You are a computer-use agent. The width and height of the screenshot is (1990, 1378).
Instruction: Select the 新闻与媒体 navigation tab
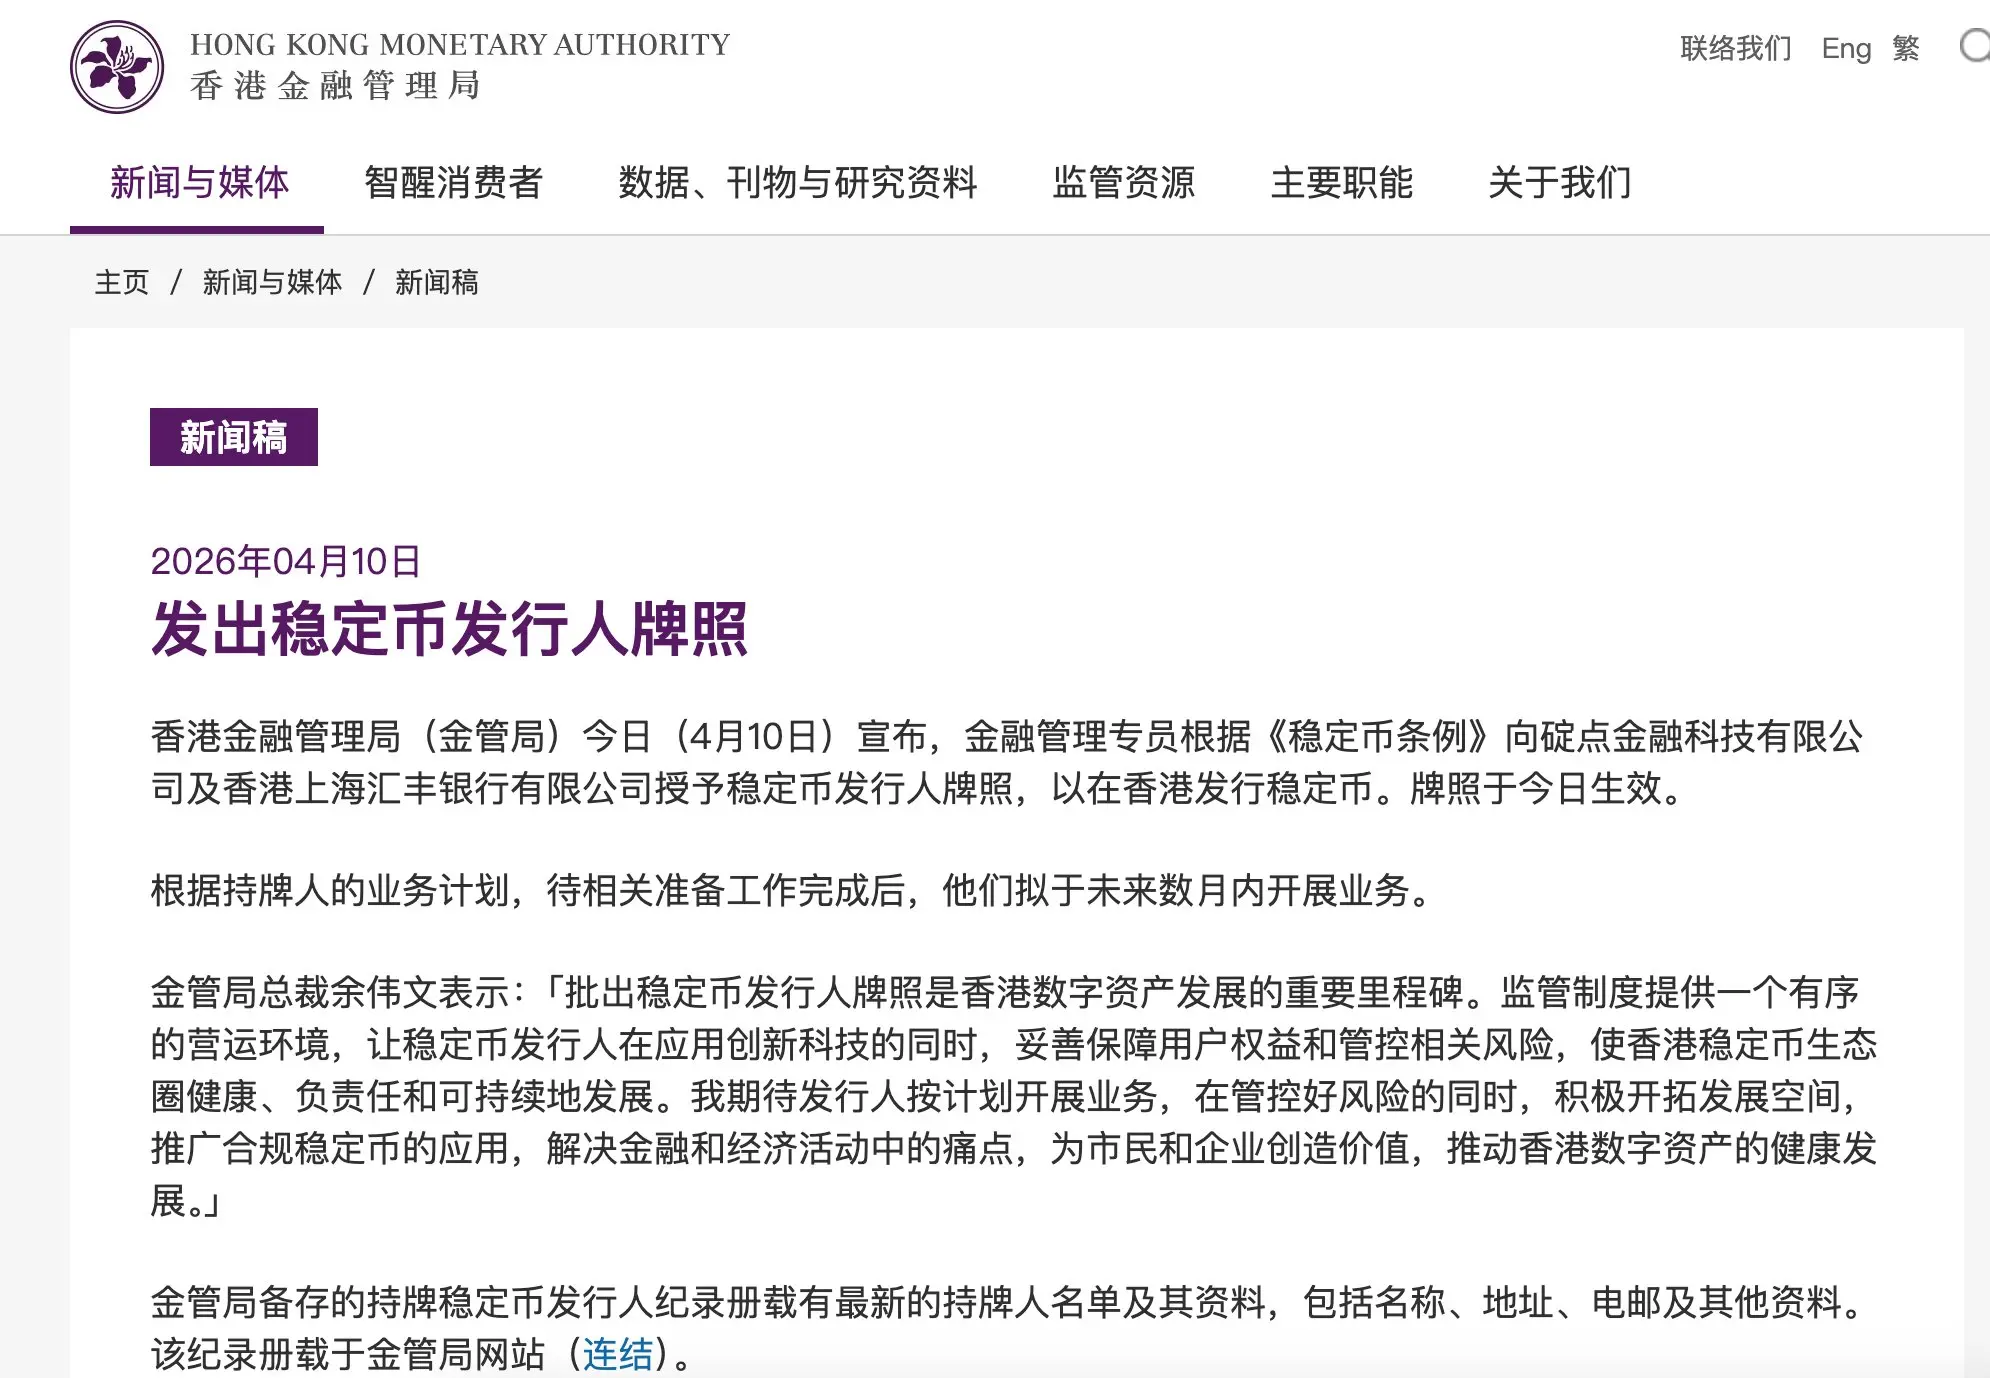tap(199, 183)
